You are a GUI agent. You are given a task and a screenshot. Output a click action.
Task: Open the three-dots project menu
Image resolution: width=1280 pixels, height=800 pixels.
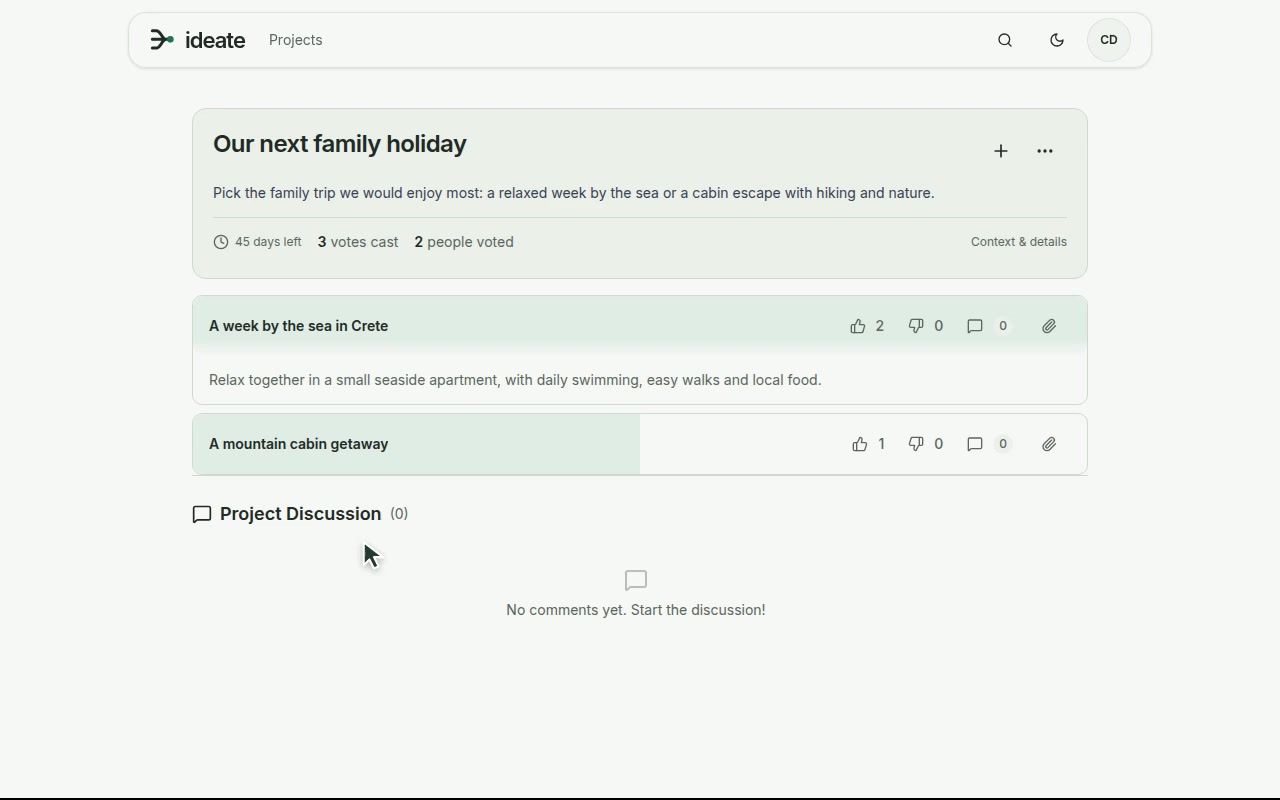click(1045, 151)
